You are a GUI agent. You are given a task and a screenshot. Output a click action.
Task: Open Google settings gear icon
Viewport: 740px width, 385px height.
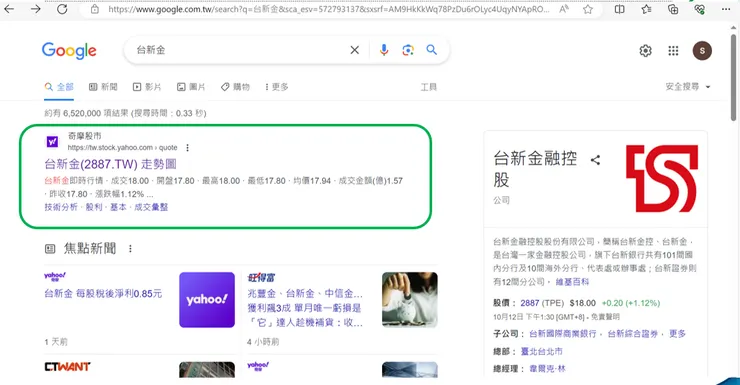645,50
